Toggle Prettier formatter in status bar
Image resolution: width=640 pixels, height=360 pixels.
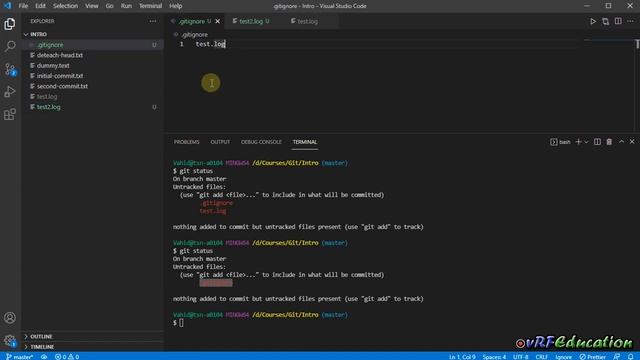click(592, 357)
